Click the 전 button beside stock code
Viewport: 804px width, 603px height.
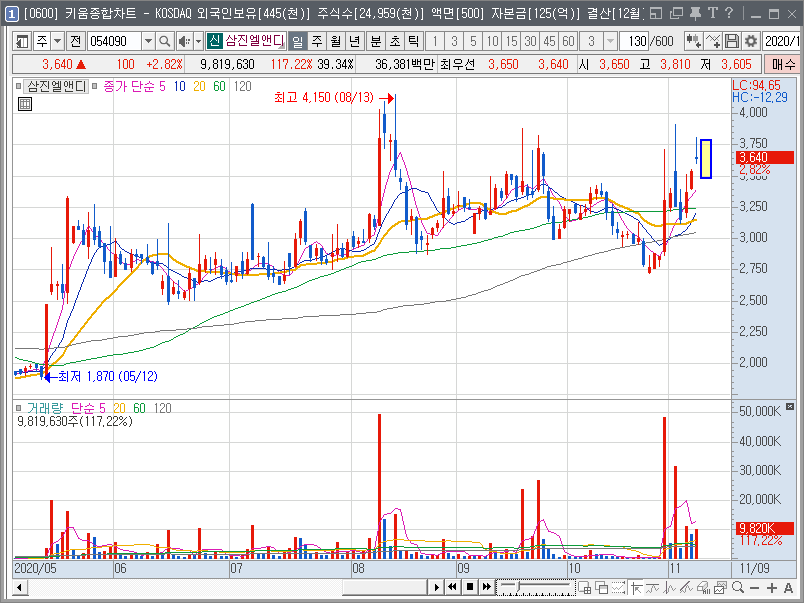[76, 41]
